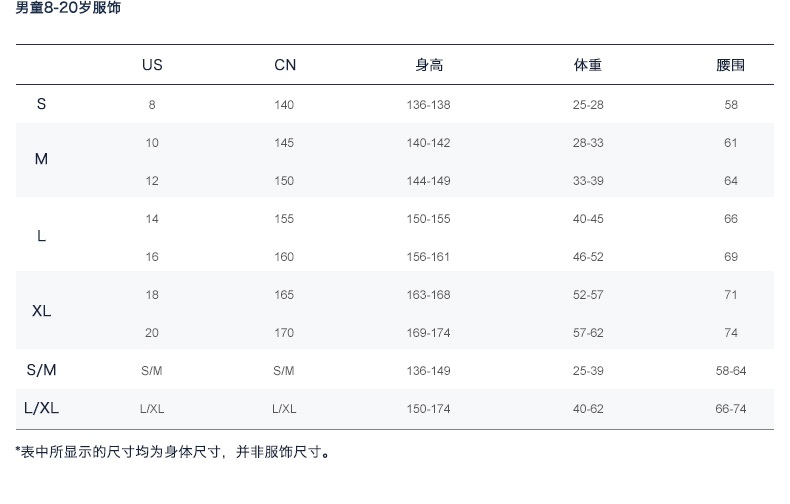Click the L/XL size label in first column
This screenshot has height=504, width=790.
tap(41, 409)
